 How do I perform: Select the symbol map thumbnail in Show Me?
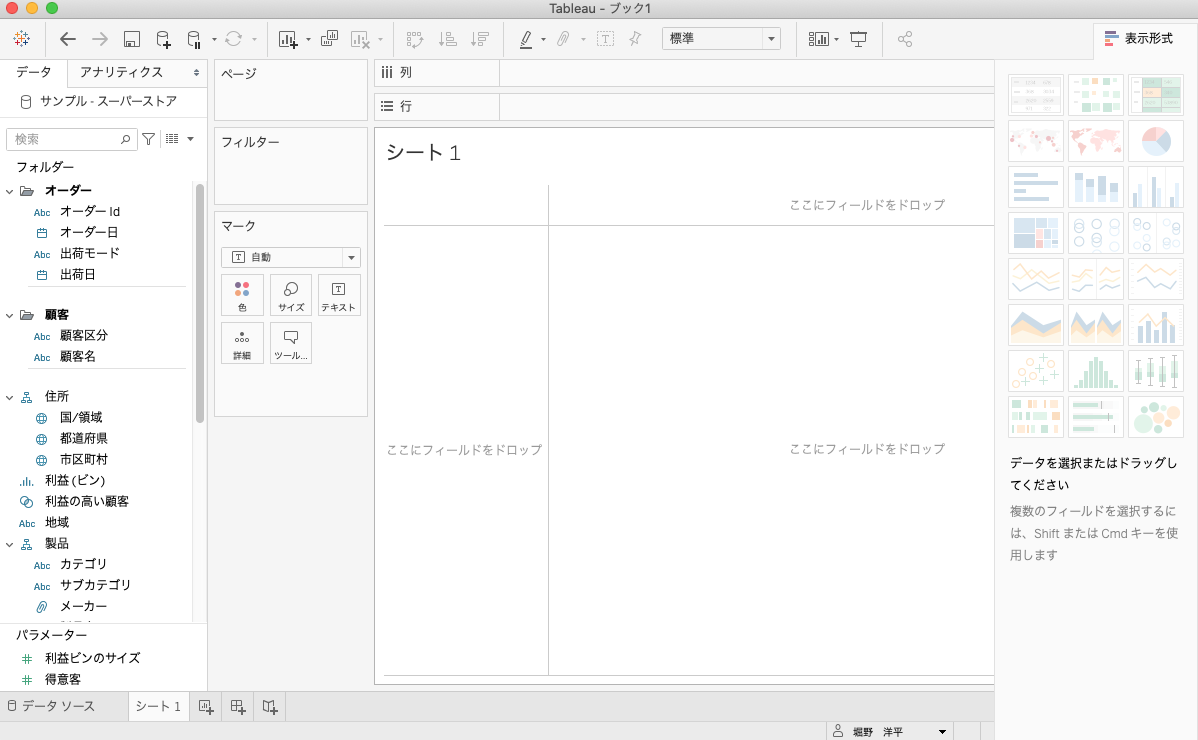coord(1035,141)
